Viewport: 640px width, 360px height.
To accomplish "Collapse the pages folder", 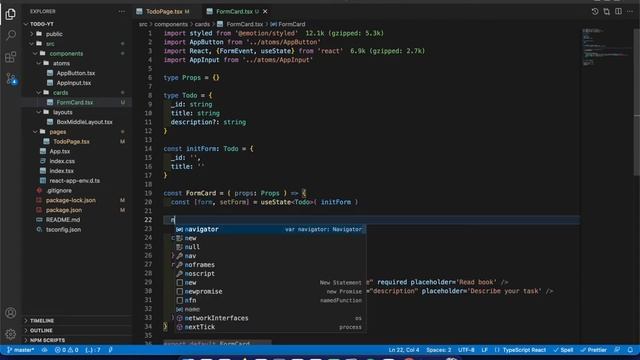I will 58,132.
